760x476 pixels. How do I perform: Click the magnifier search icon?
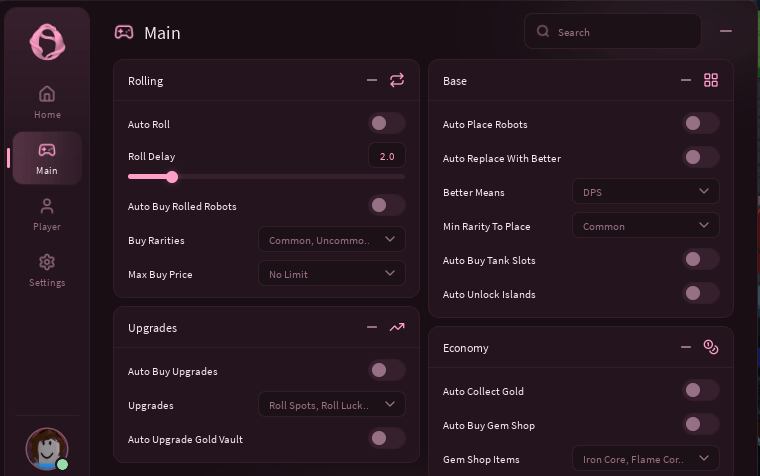coord(543,32)
